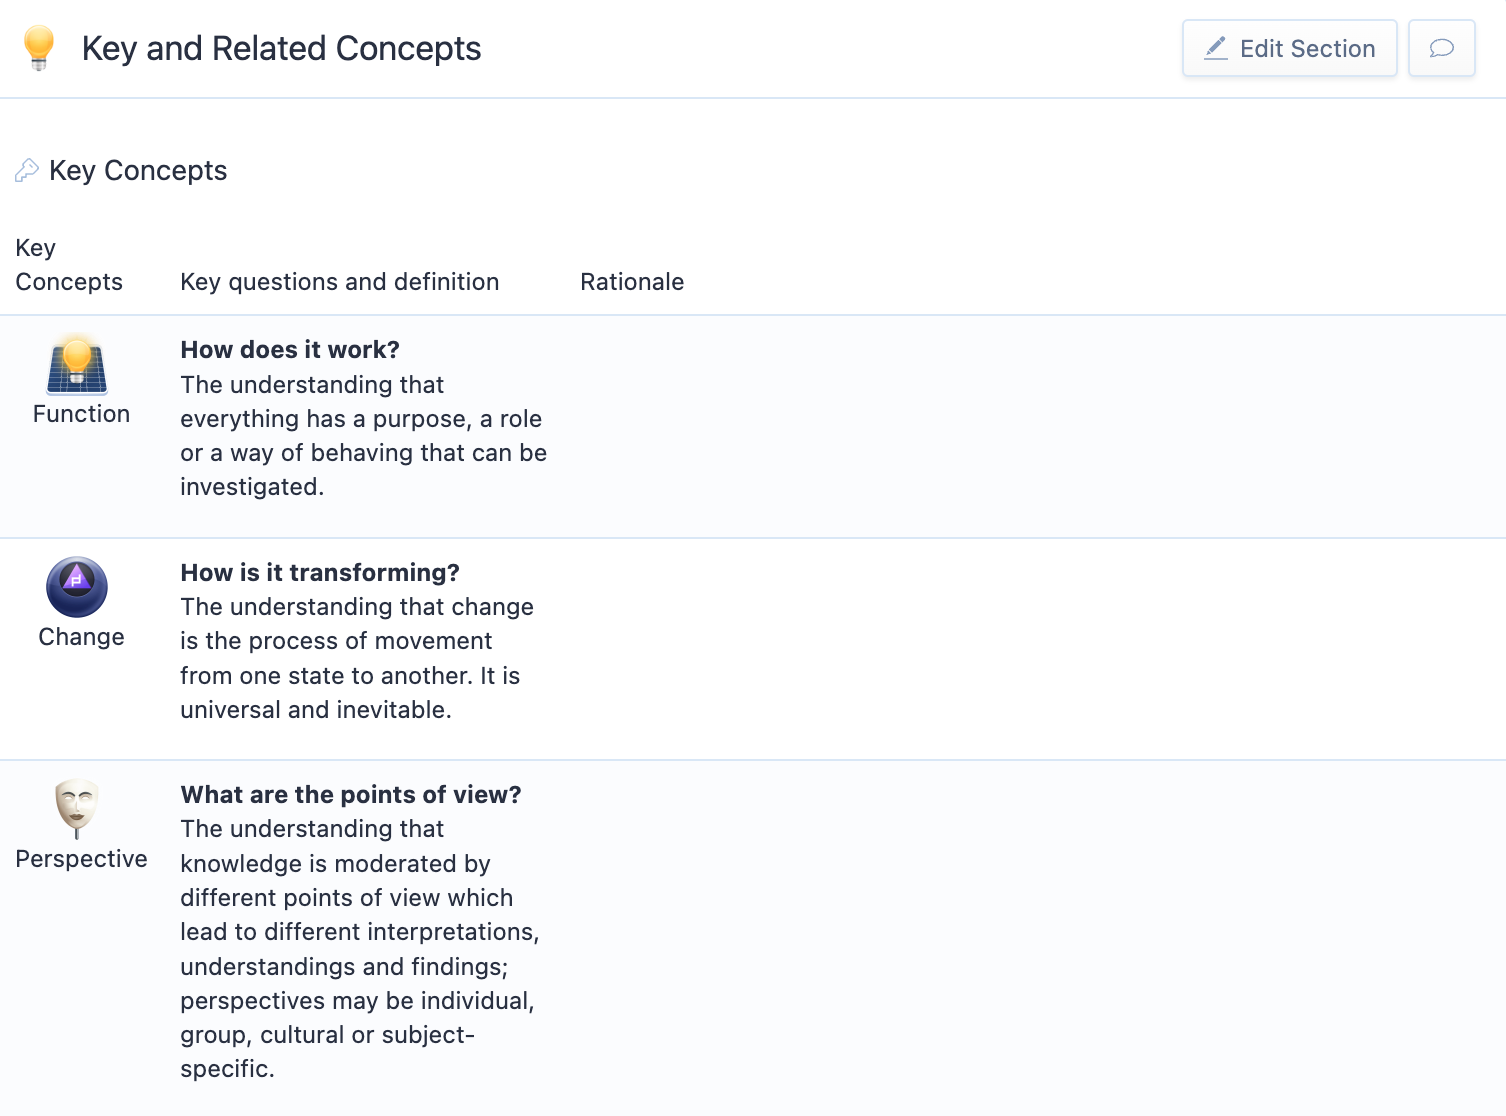Viewport: 1506px width, 1116px height.
Task: Click the 'Key Concepts' subsection heading
Action: (138, 171)
